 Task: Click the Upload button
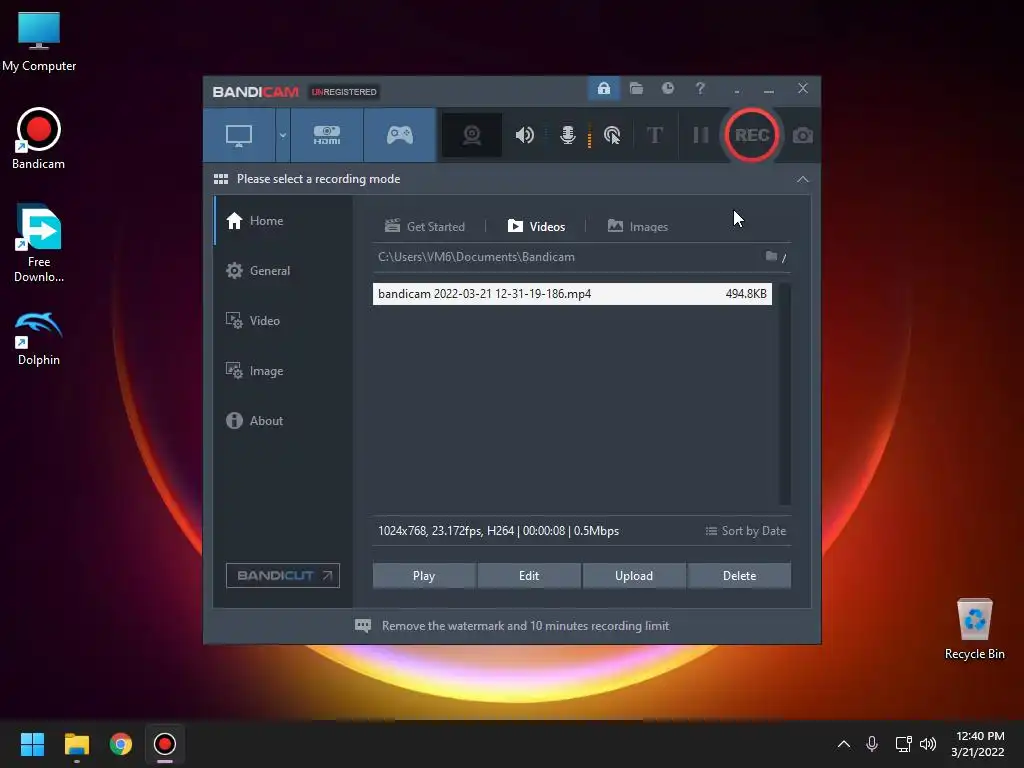[633, 575]
